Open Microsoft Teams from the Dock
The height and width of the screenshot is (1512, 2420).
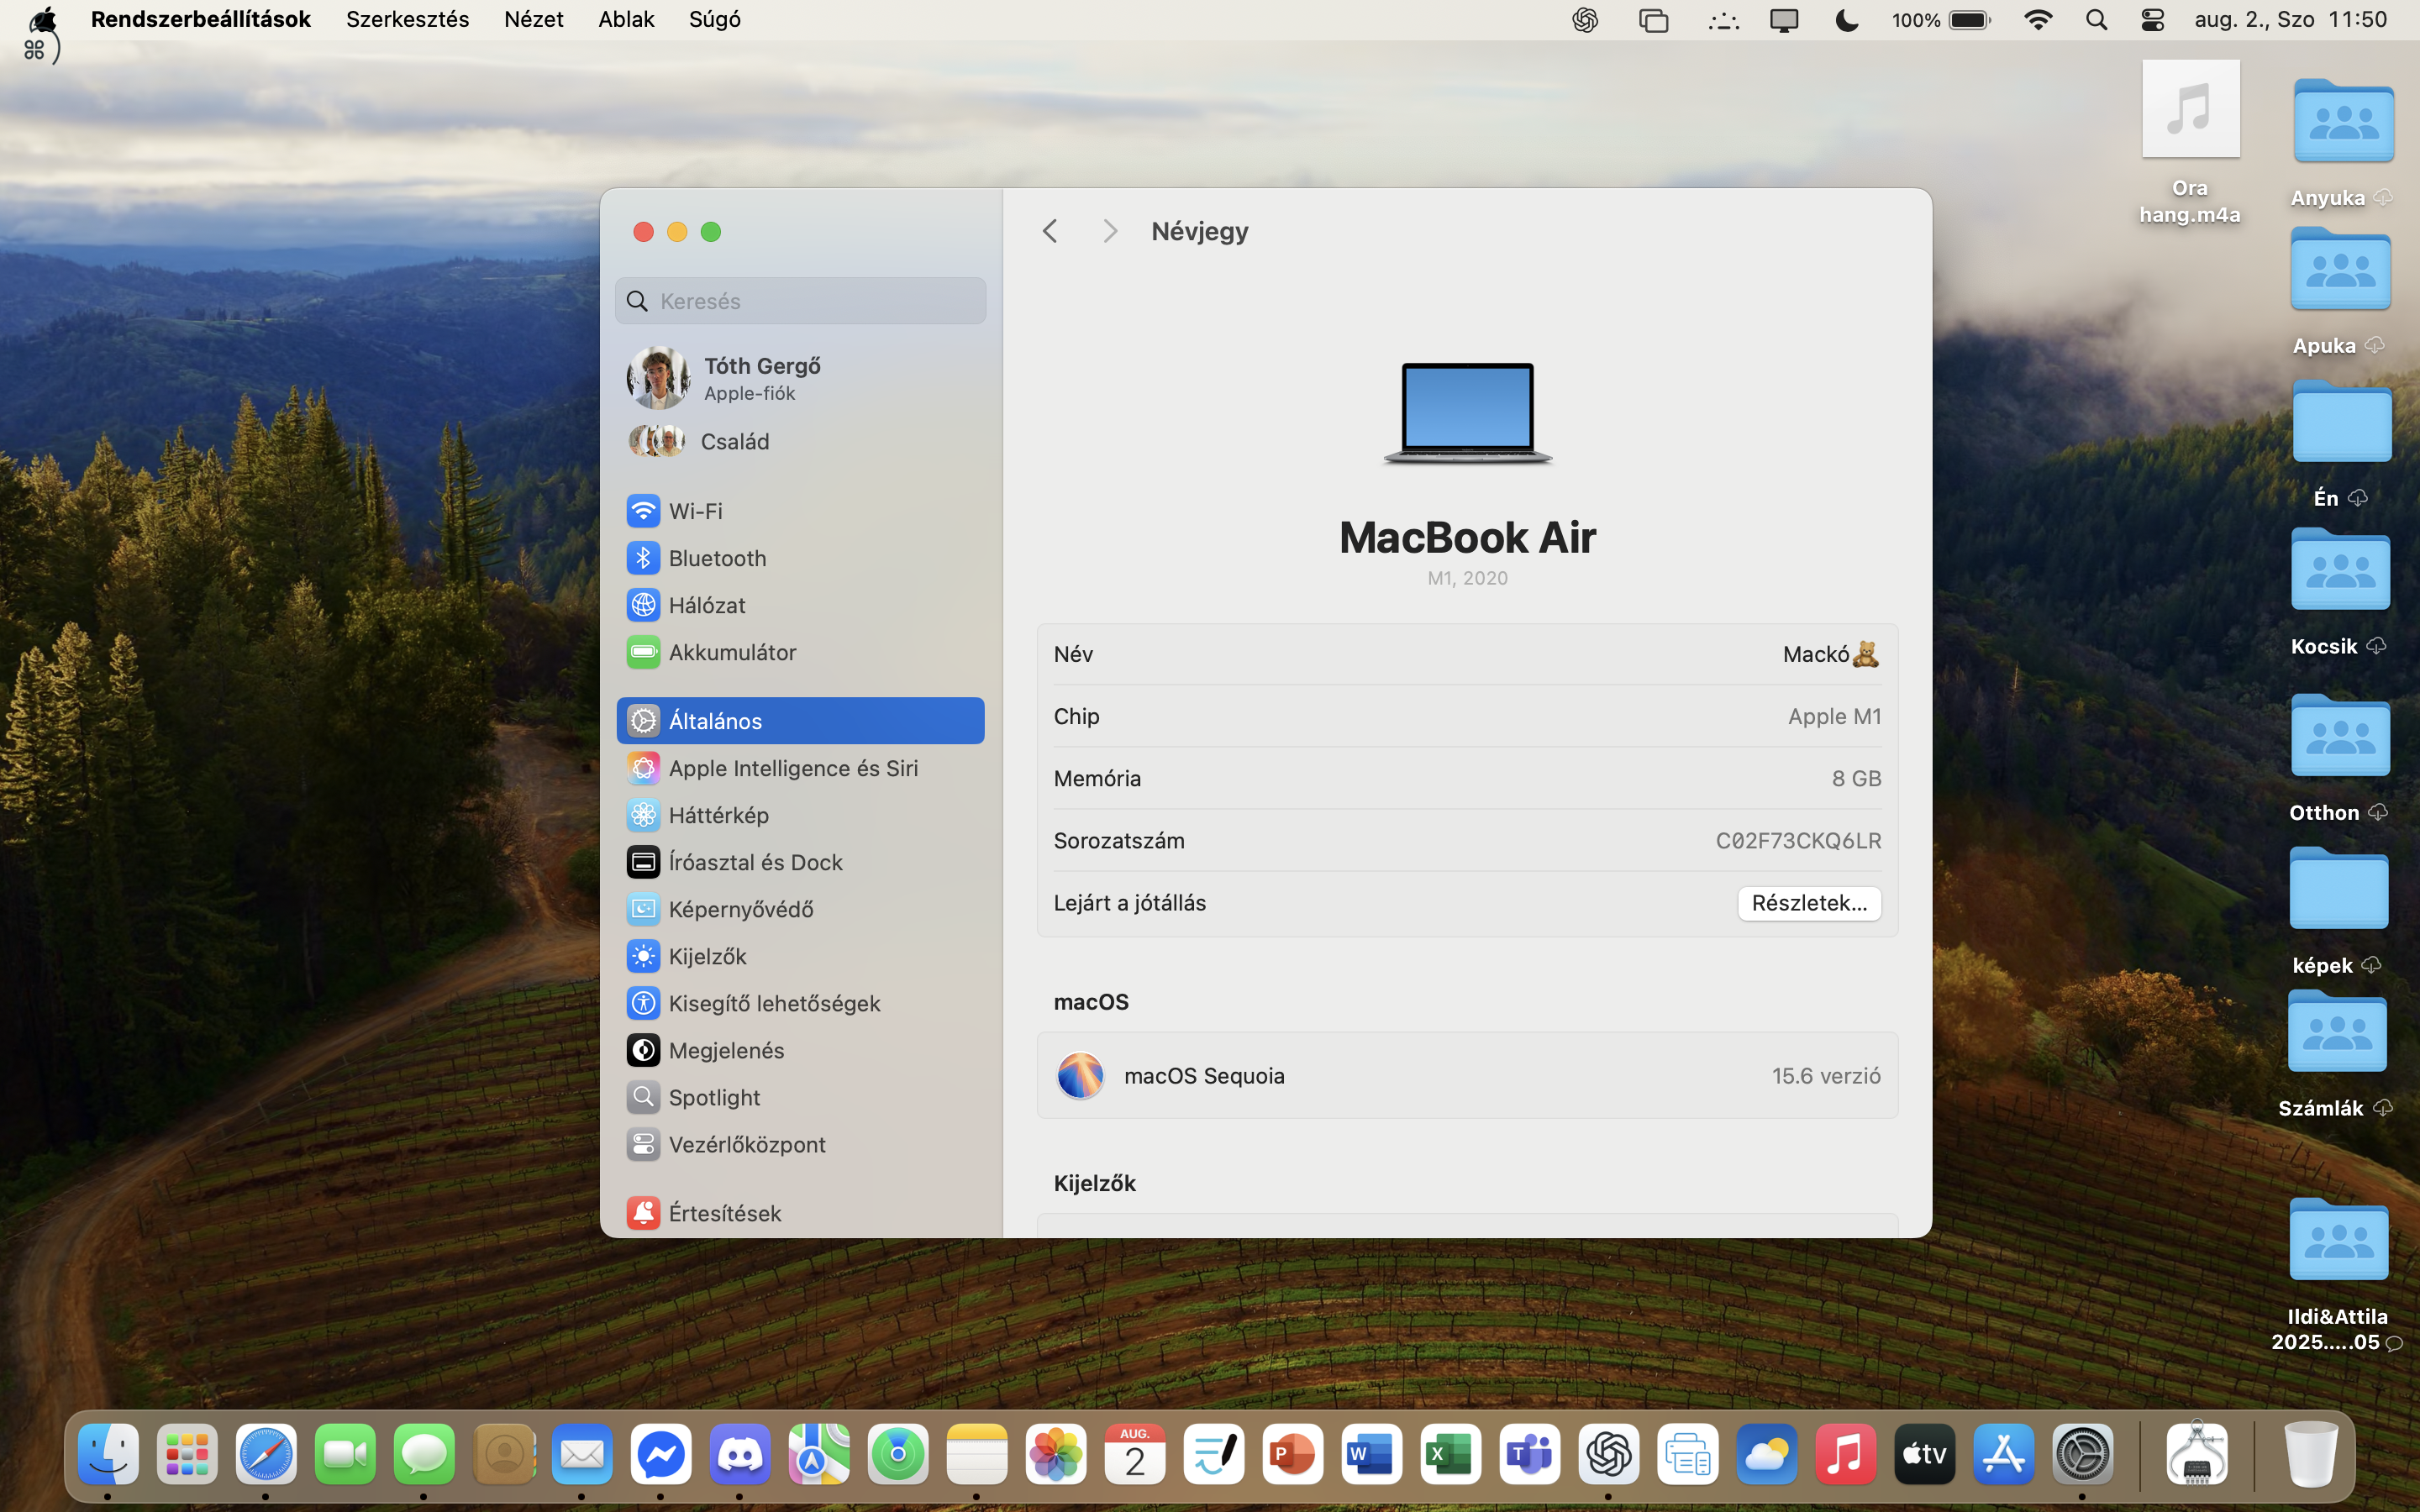click(x=1530, y=1455)
